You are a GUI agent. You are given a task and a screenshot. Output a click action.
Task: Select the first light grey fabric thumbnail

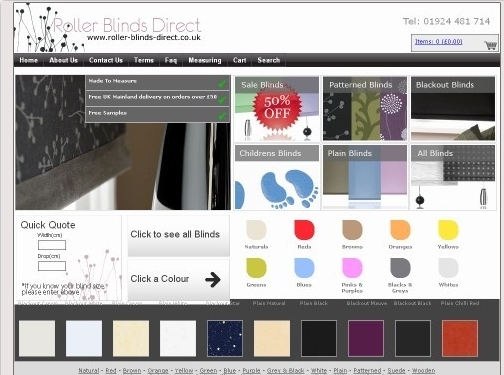[x=37, y=338]
